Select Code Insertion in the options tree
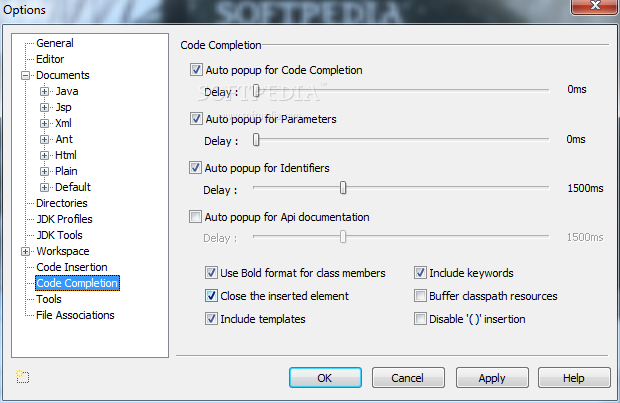This screenshot has width=620, height=403. click(72, 267)
